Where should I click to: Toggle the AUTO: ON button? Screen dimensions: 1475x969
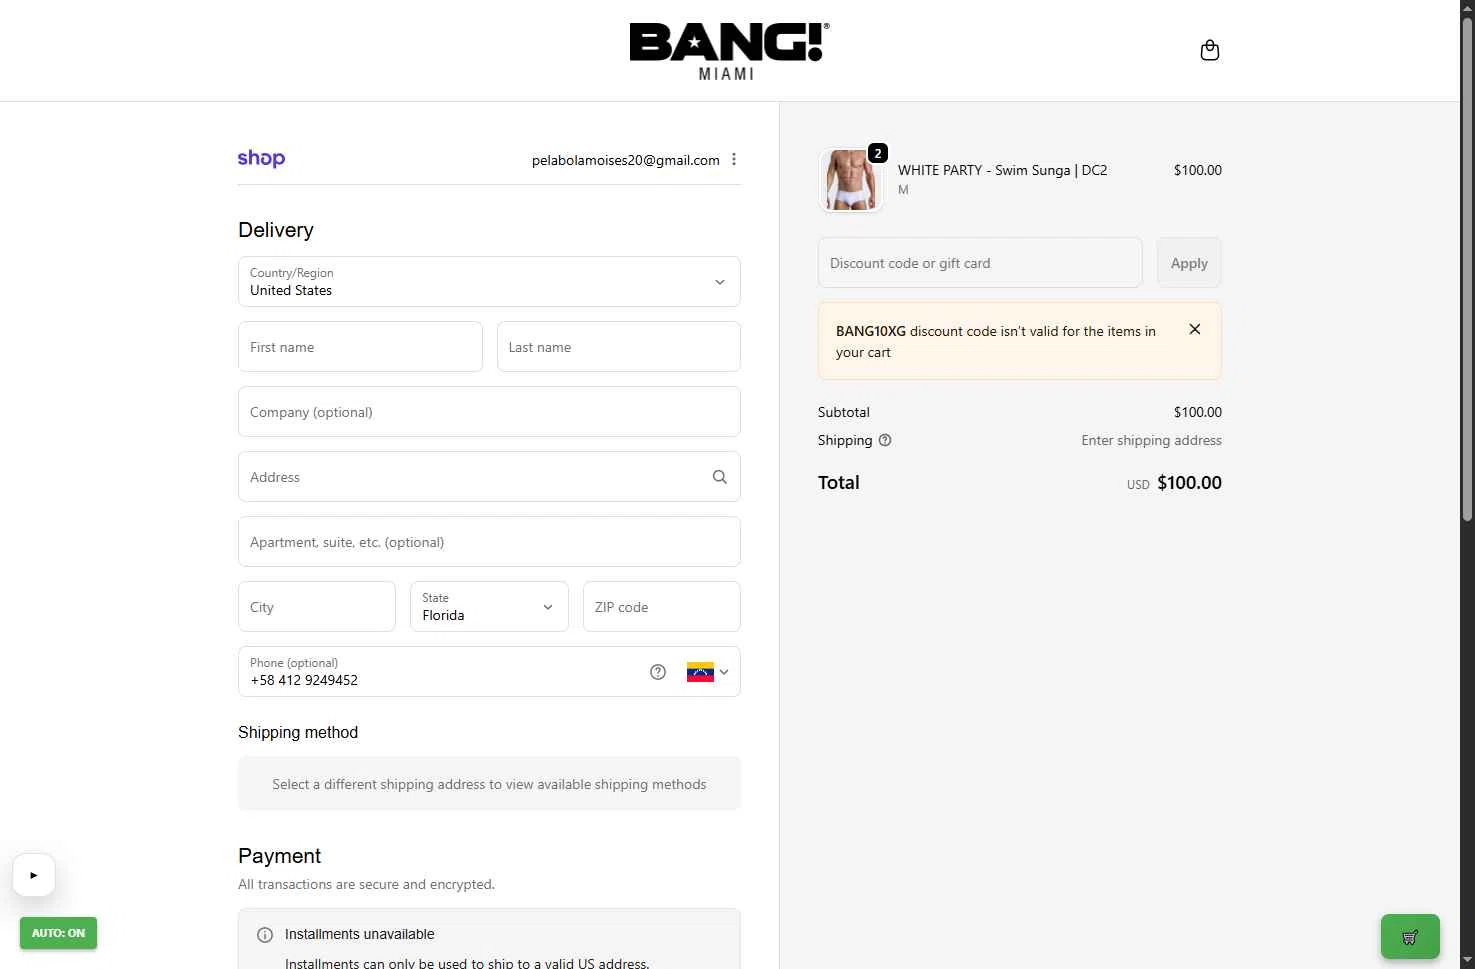point(58,933)
